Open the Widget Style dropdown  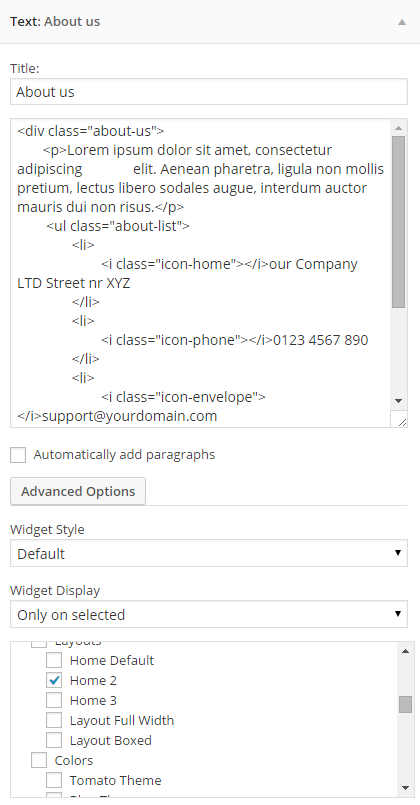tap(209, 553)
